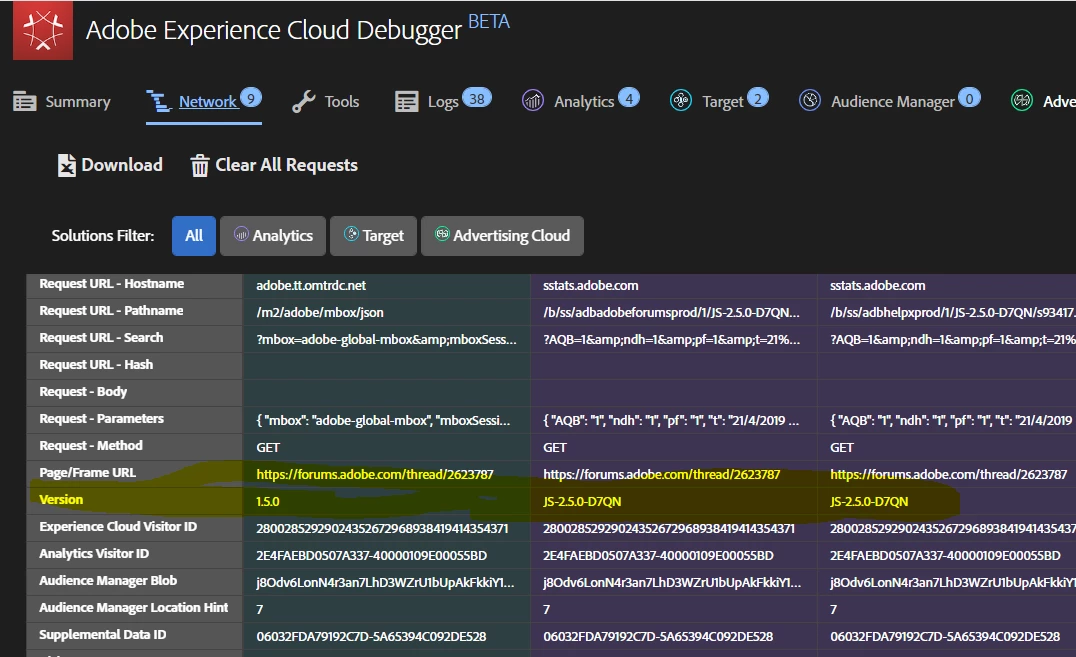The image size is (1076, 657).
Task: Open the Network tab
Action: (x=207, y=102)
